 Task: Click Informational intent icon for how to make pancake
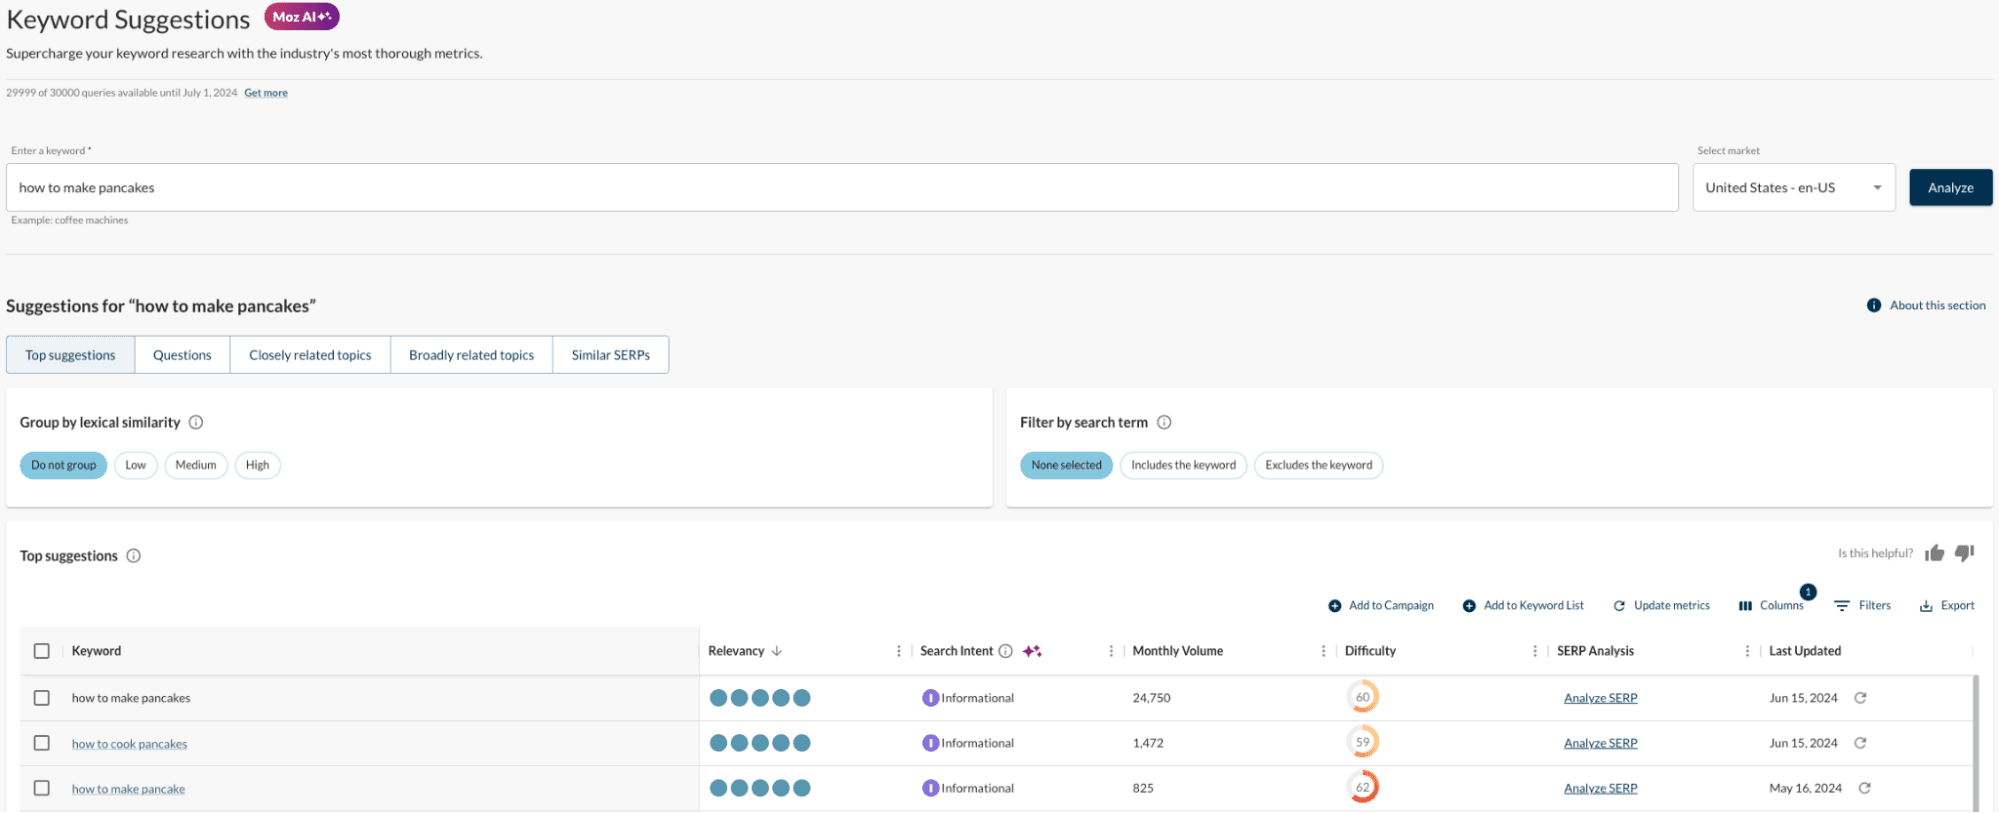pyautogui.click(x=930, y=788)
